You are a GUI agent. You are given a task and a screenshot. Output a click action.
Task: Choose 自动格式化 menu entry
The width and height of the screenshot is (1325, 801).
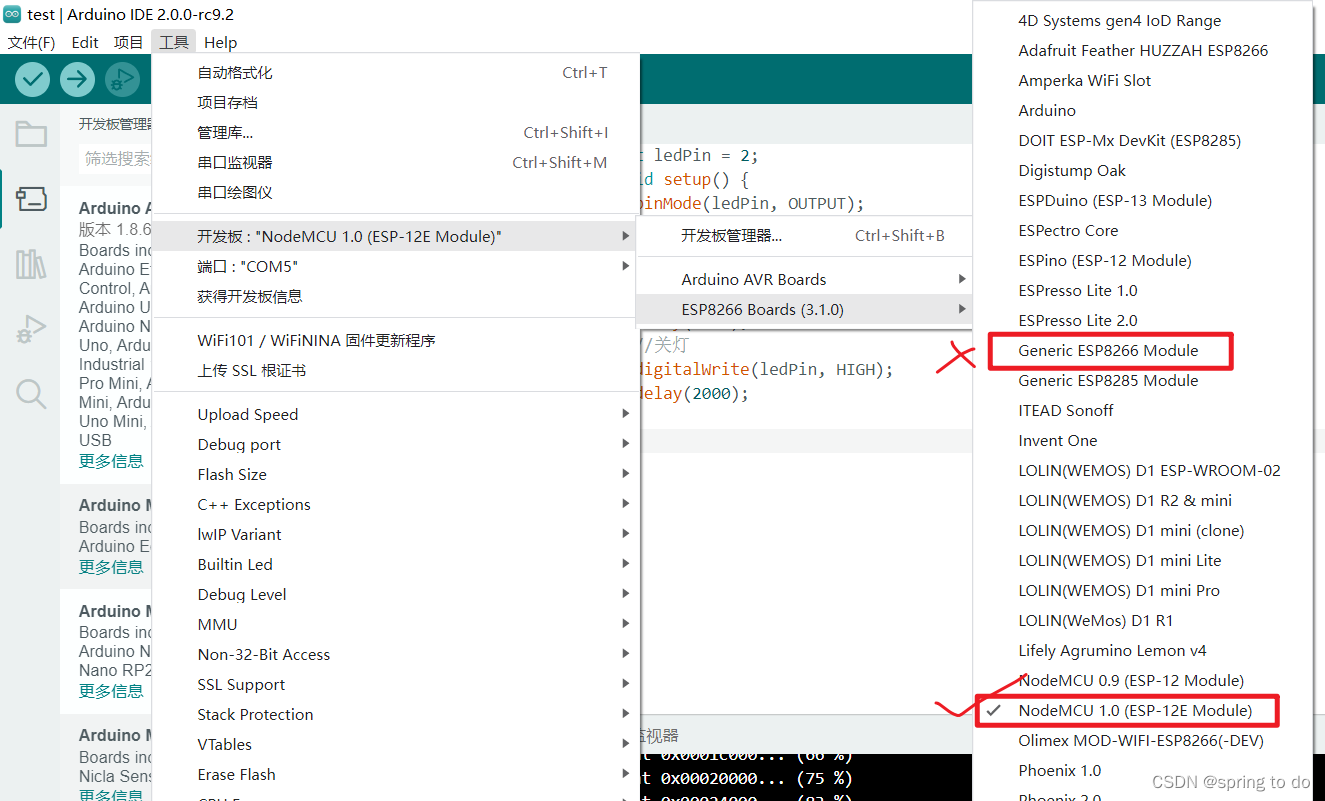pyautogui.click(x=396, y=73)
